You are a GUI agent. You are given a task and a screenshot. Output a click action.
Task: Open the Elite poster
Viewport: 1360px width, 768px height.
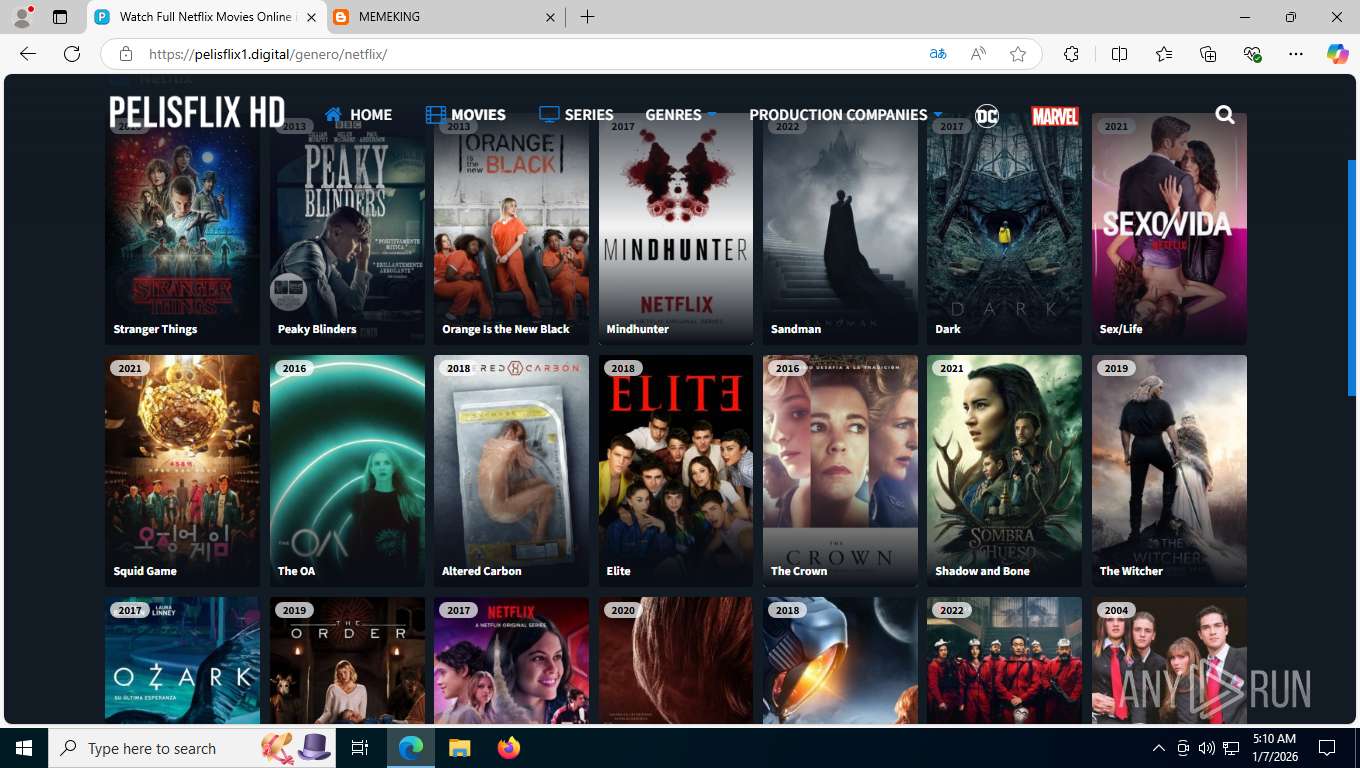point(676,471)
